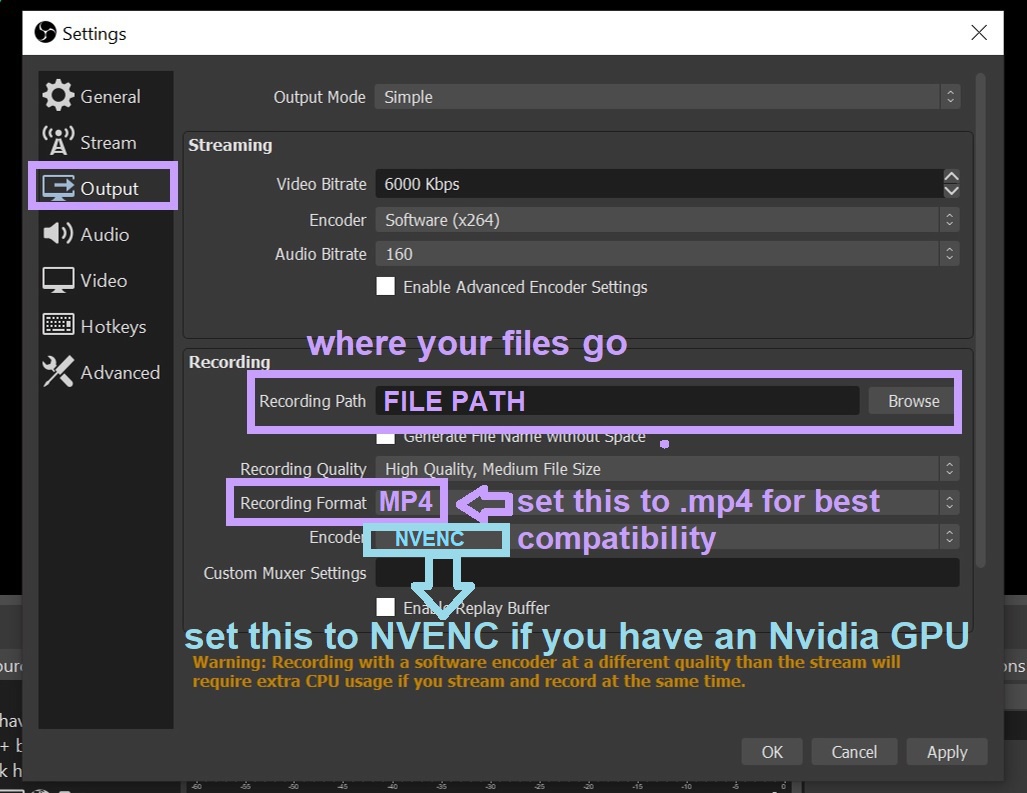Toggle Generate File Name without Space
This screenshot has width=1027, height=793.
click(x=385, y=437)
